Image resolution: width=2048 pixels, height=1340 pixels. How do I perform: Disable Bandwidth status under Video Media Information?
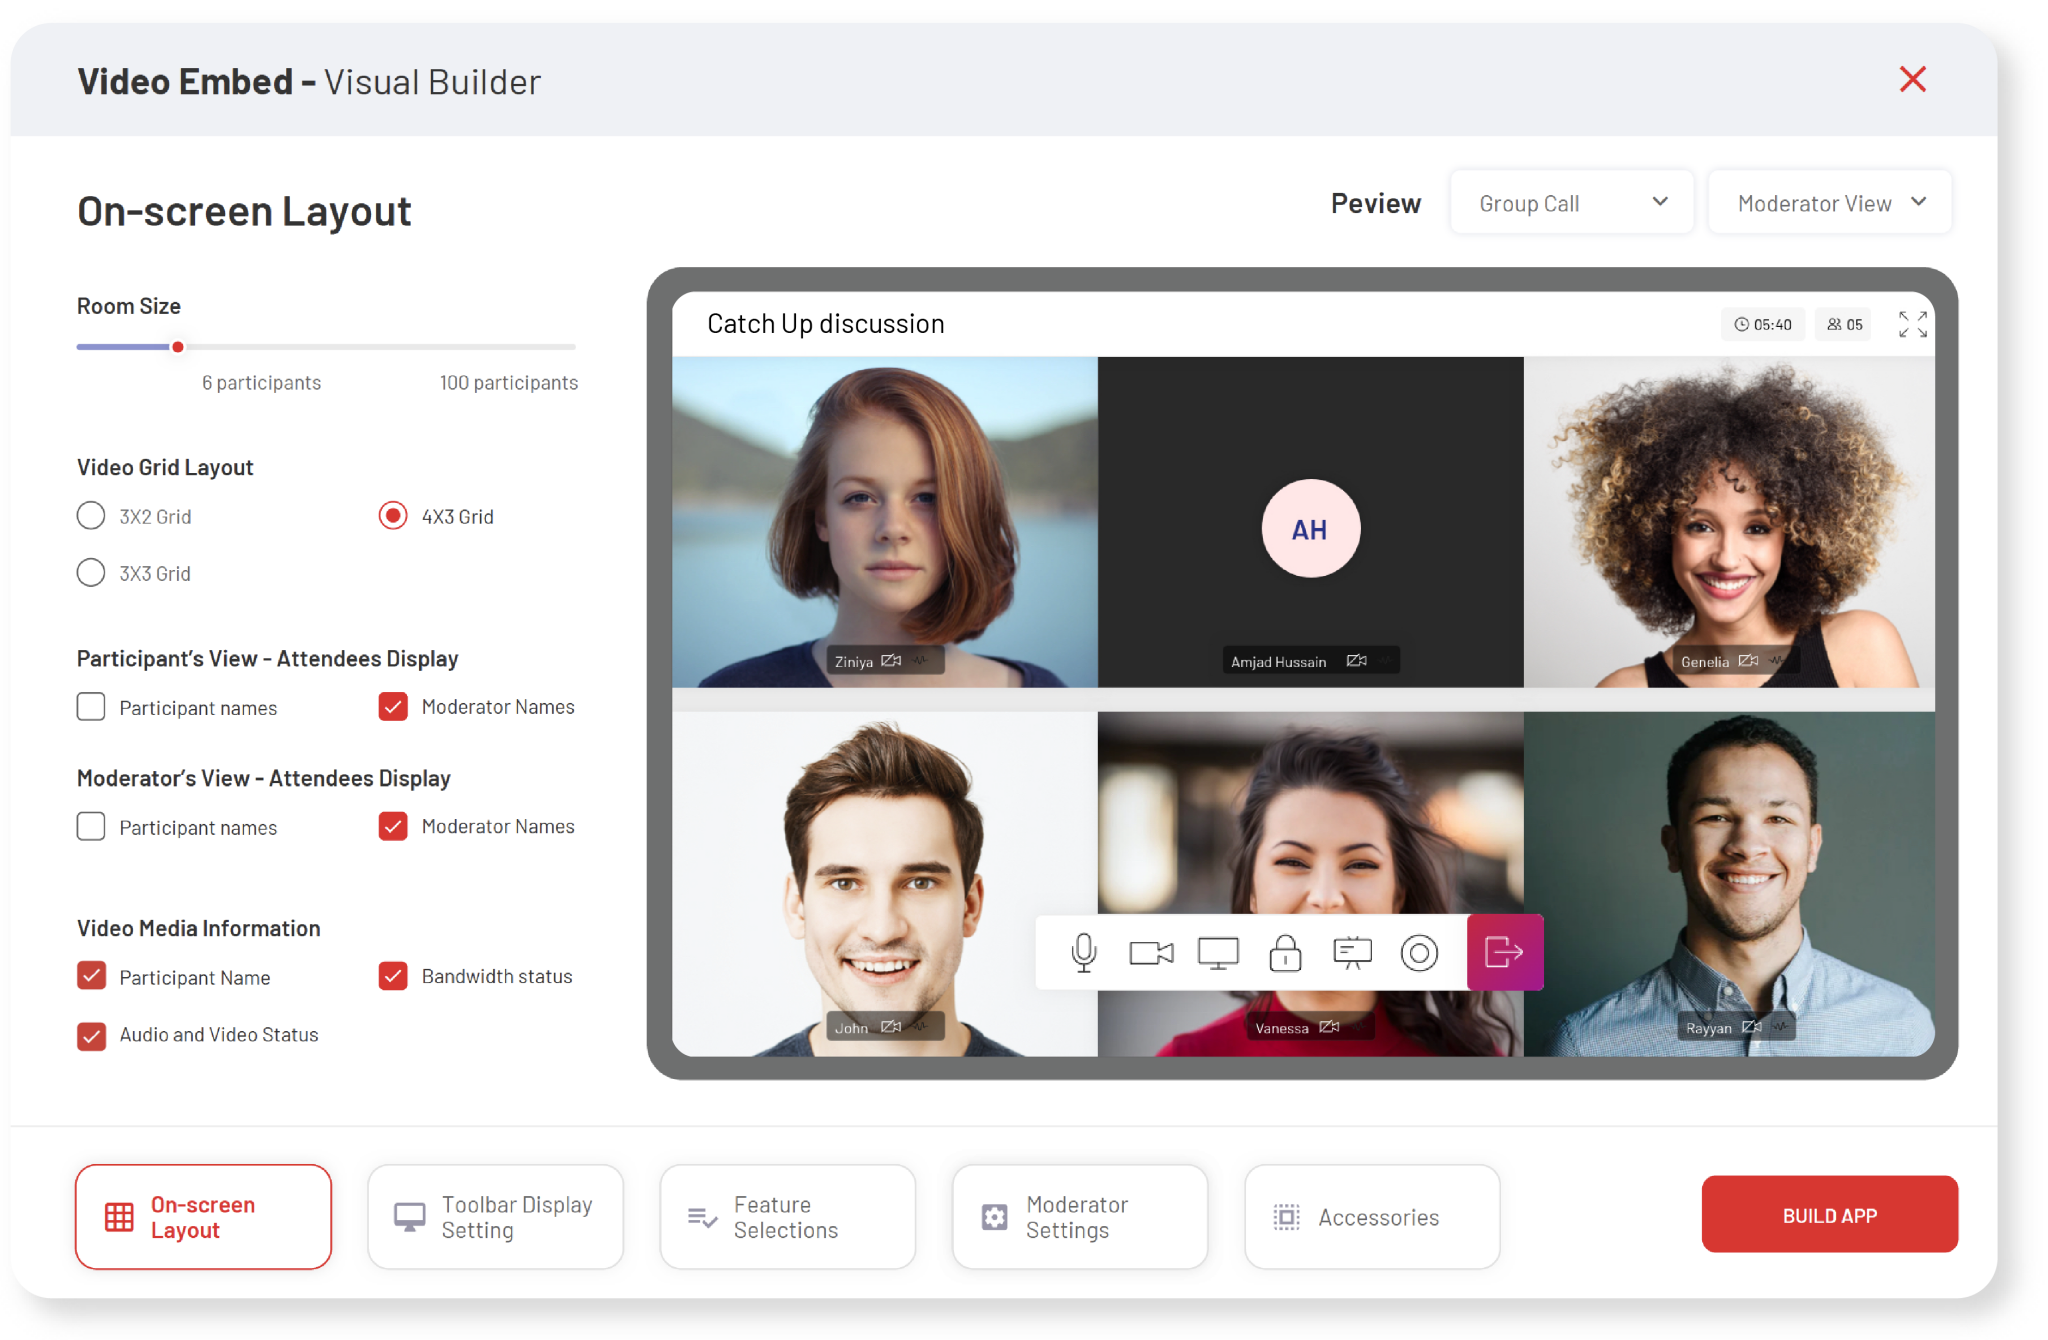pyautogui.click(x=393, y=976)
